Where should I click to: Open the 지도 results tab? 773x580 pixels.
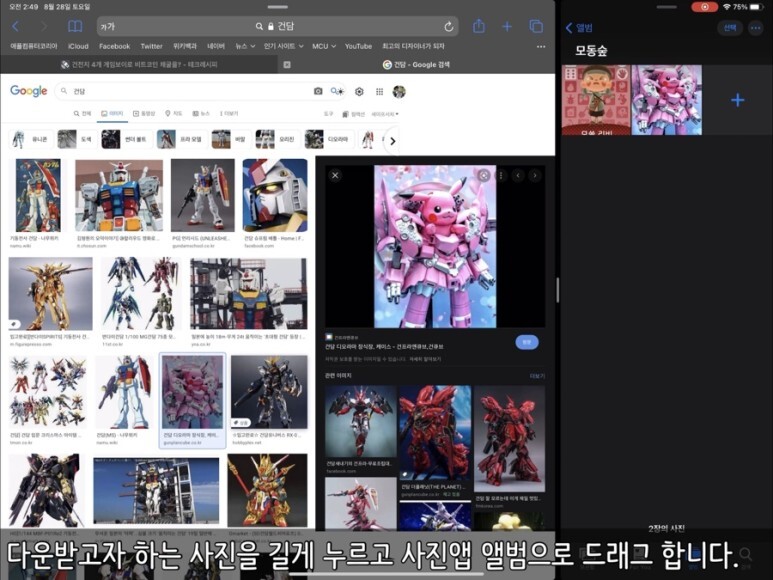[174, 113]
